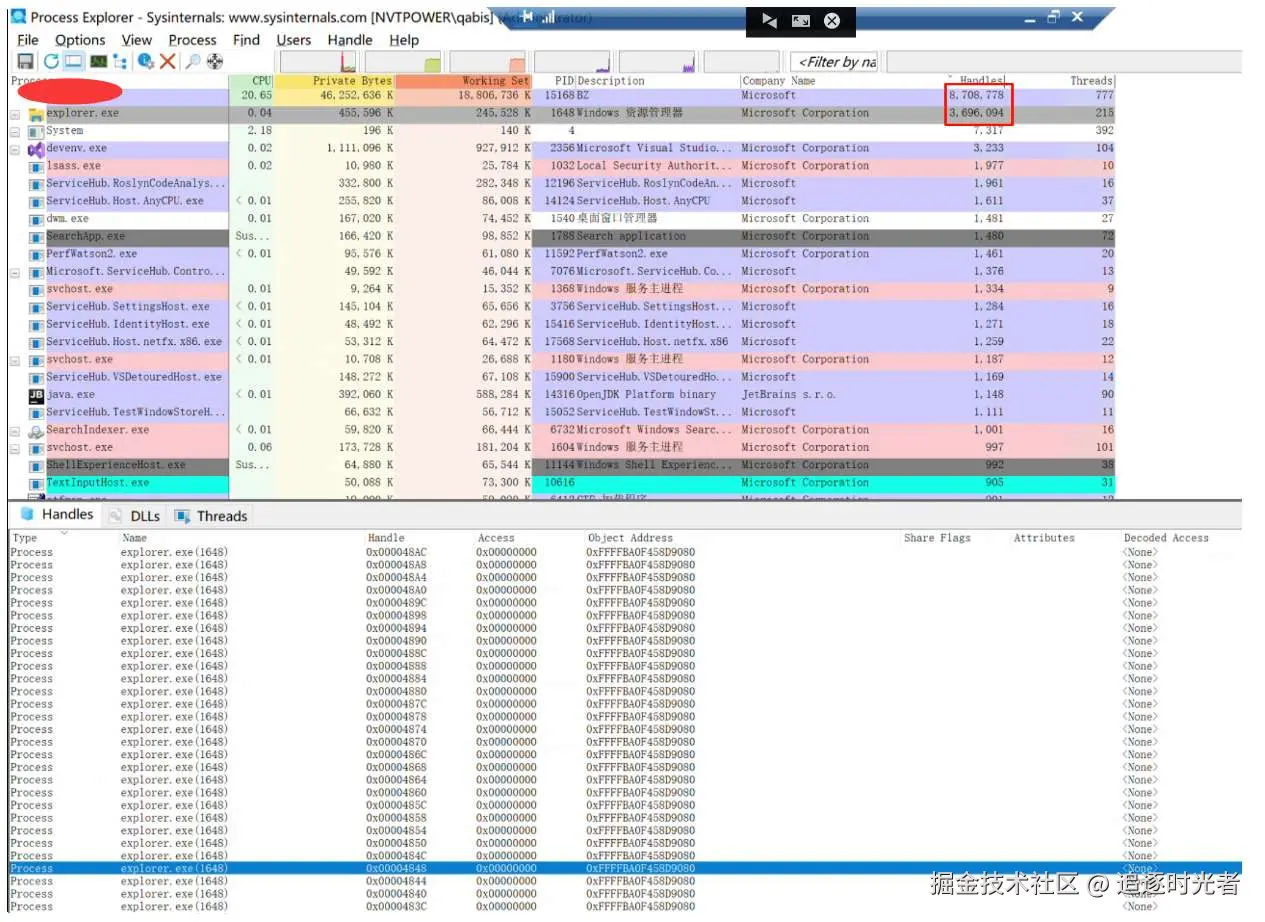Click the first toolbar mini graph with red line
The width and height of the screenshot is (1265, 922).
point(317,62)
